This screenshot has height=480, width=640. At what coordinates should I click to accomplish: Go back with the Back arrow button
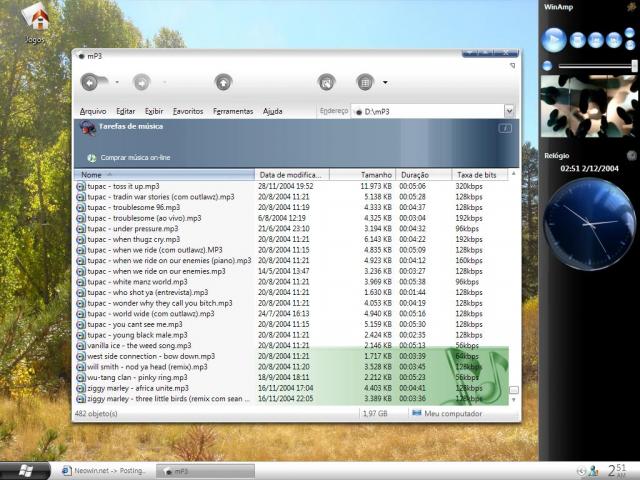click(90, 83)
